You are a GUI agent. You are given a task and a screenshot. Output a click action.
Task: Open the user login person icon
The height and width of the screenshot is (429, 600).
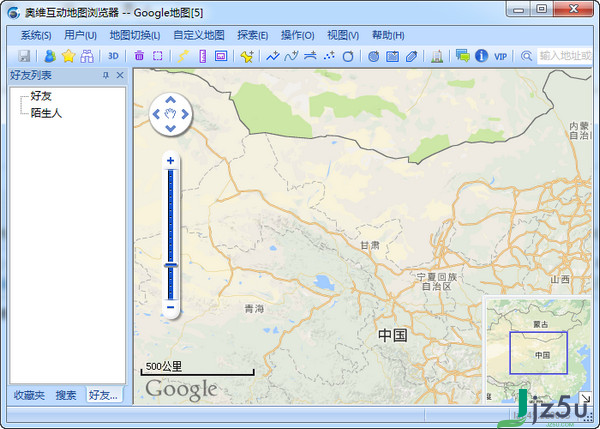[50, 56]
